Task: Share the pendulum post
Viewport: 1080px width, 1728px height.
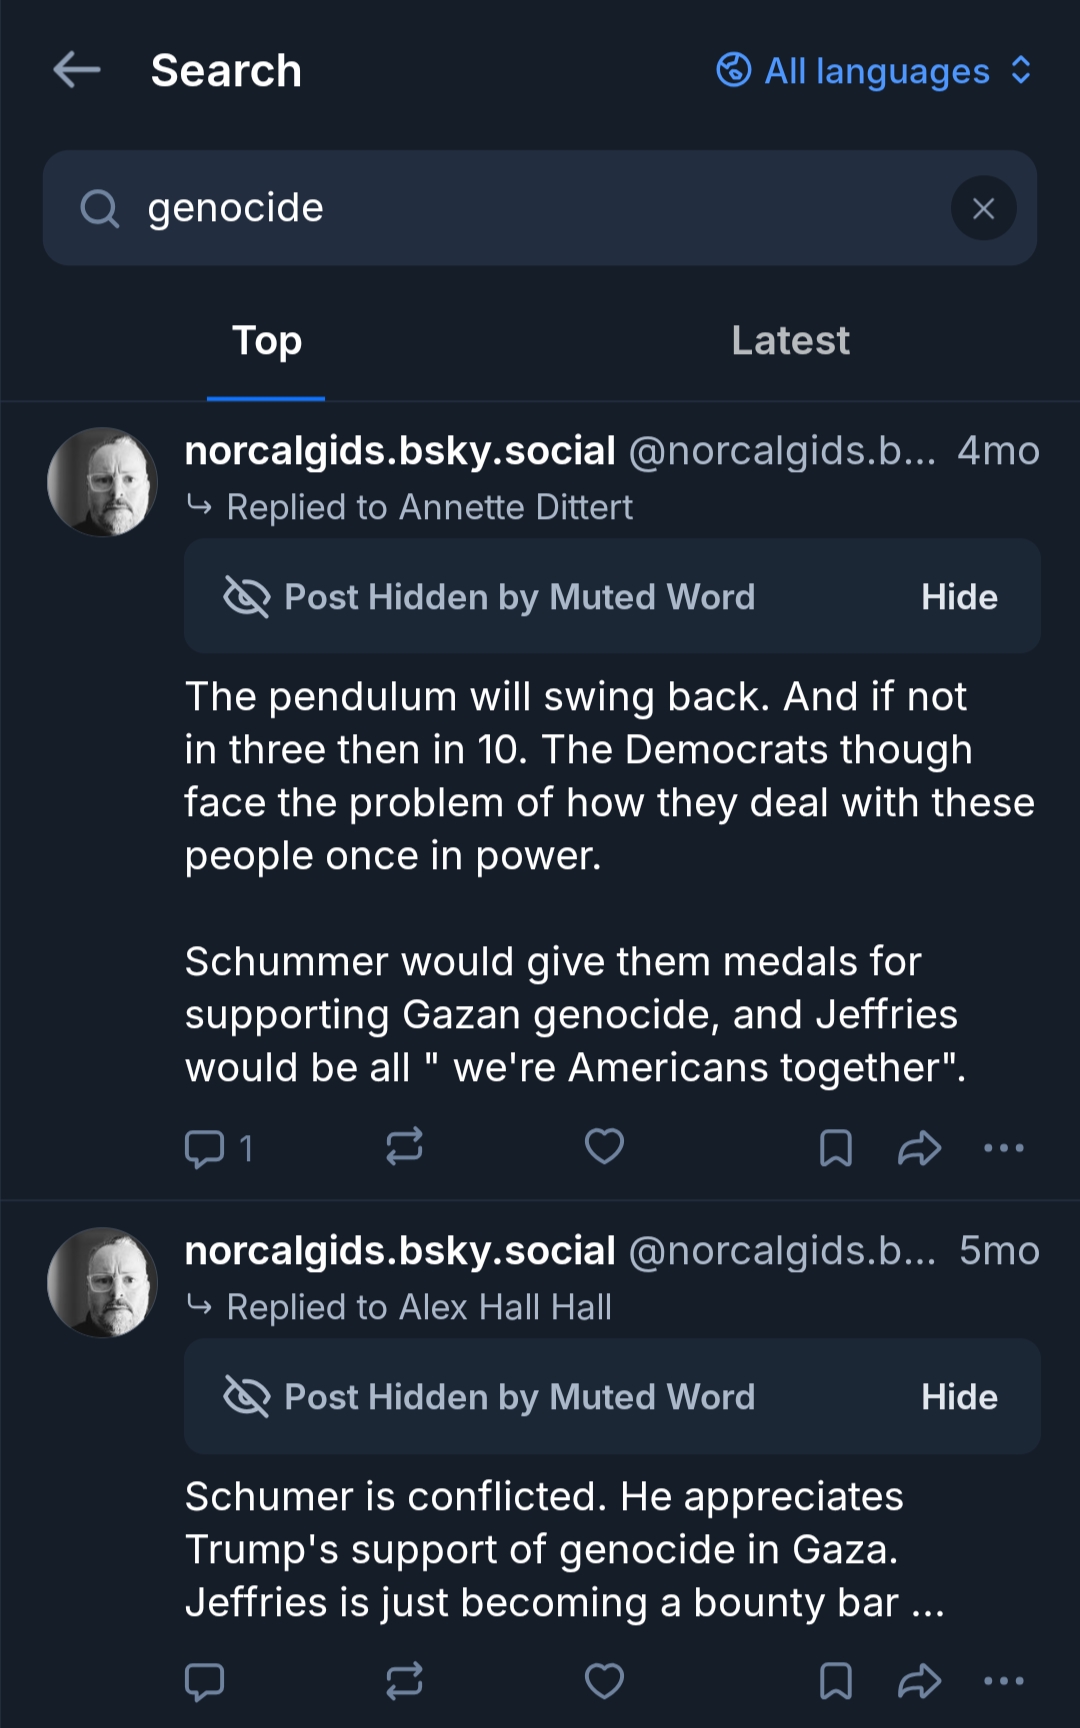Action: [919, 1148]
